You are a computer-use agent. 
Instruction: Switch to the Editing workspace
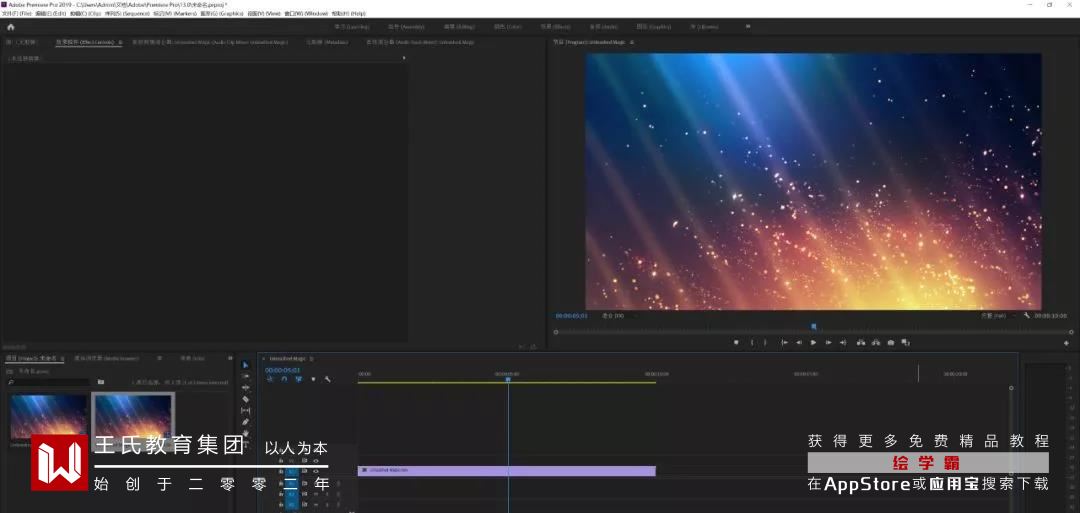click(x=459, y=27)
